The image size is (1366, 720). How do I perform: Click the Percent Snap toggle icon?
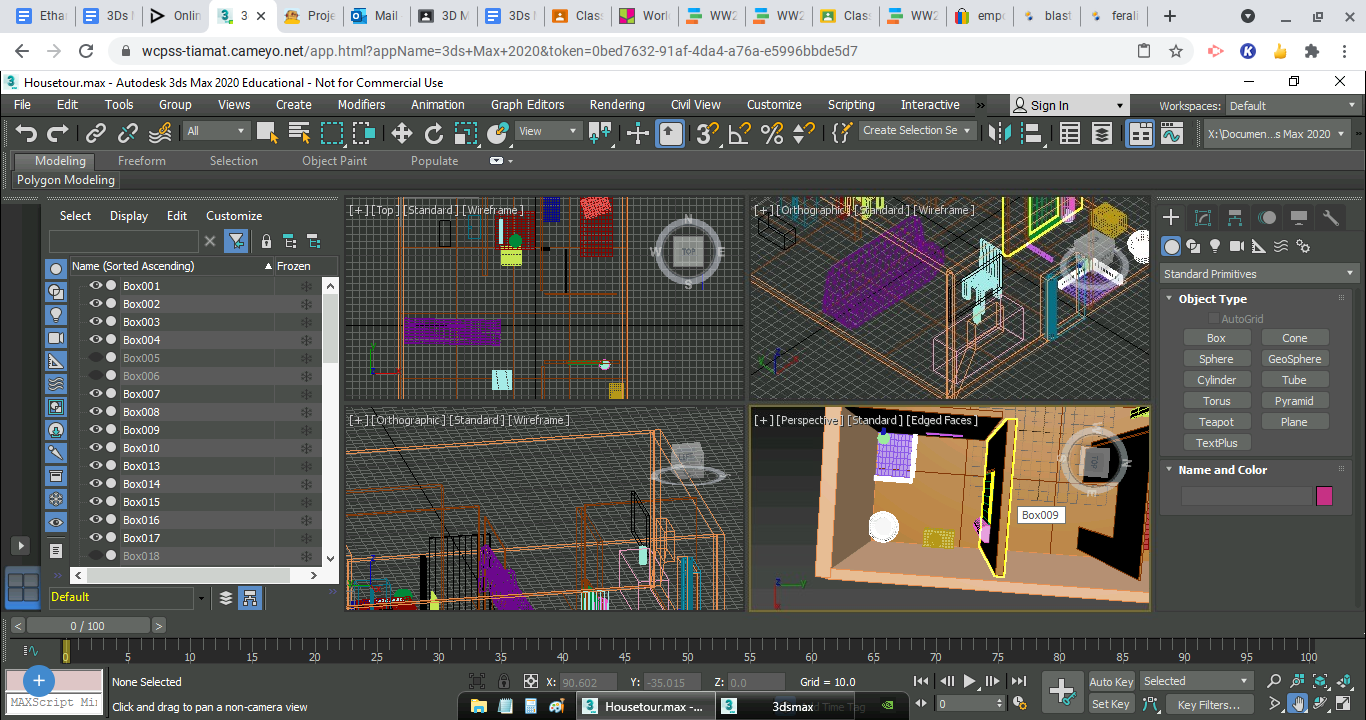(x=772, y=133)
